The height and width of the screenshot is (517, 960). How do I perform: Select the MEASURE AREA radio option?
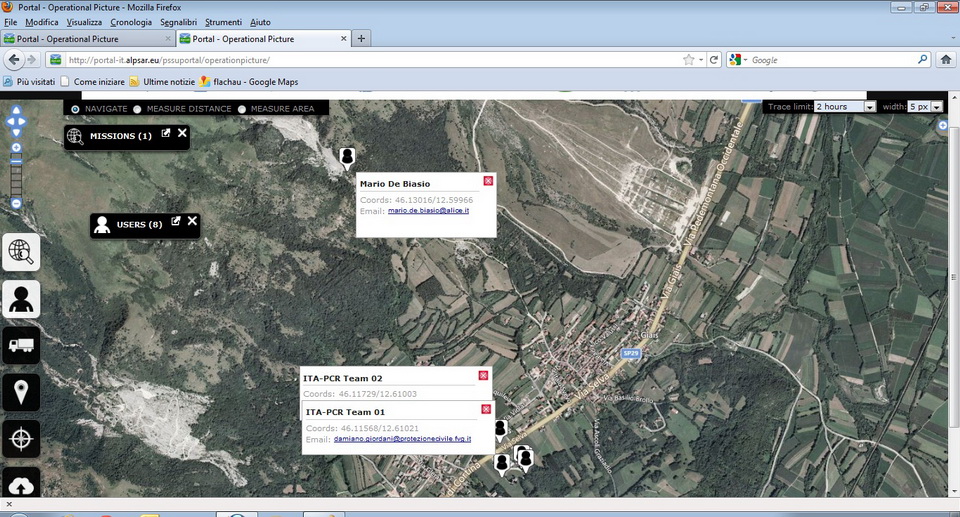(x=242, y=108)
